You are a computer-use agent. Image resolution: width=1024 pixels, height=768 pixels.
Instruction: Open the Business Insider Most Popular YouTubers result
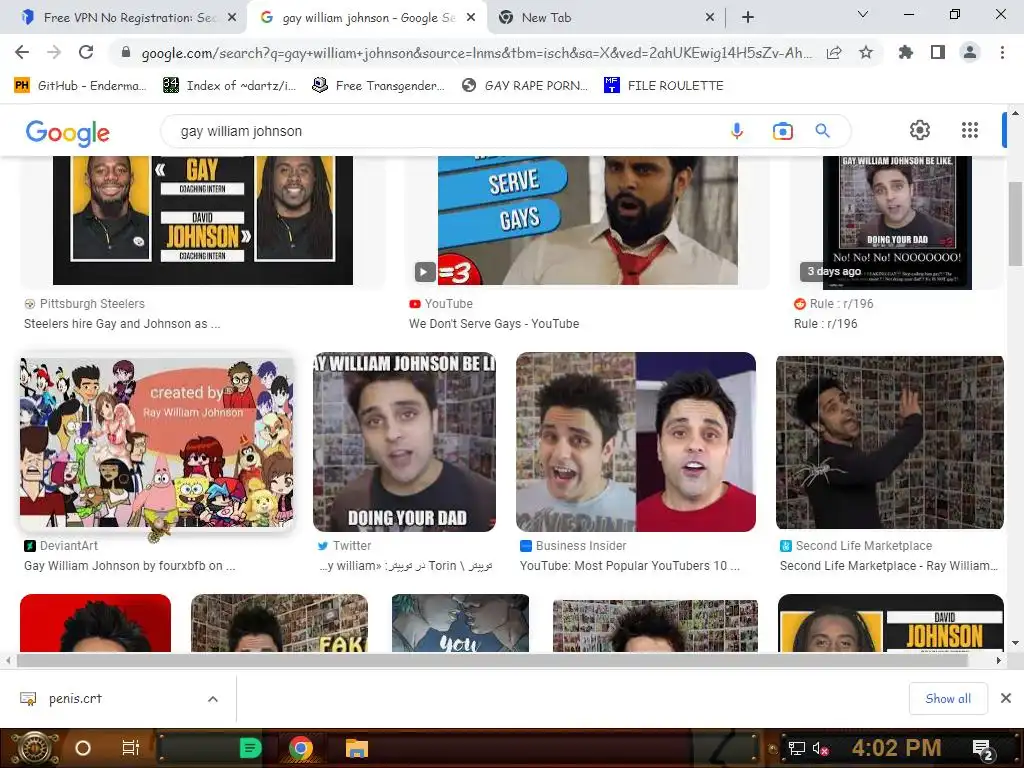tap(630, 566)
